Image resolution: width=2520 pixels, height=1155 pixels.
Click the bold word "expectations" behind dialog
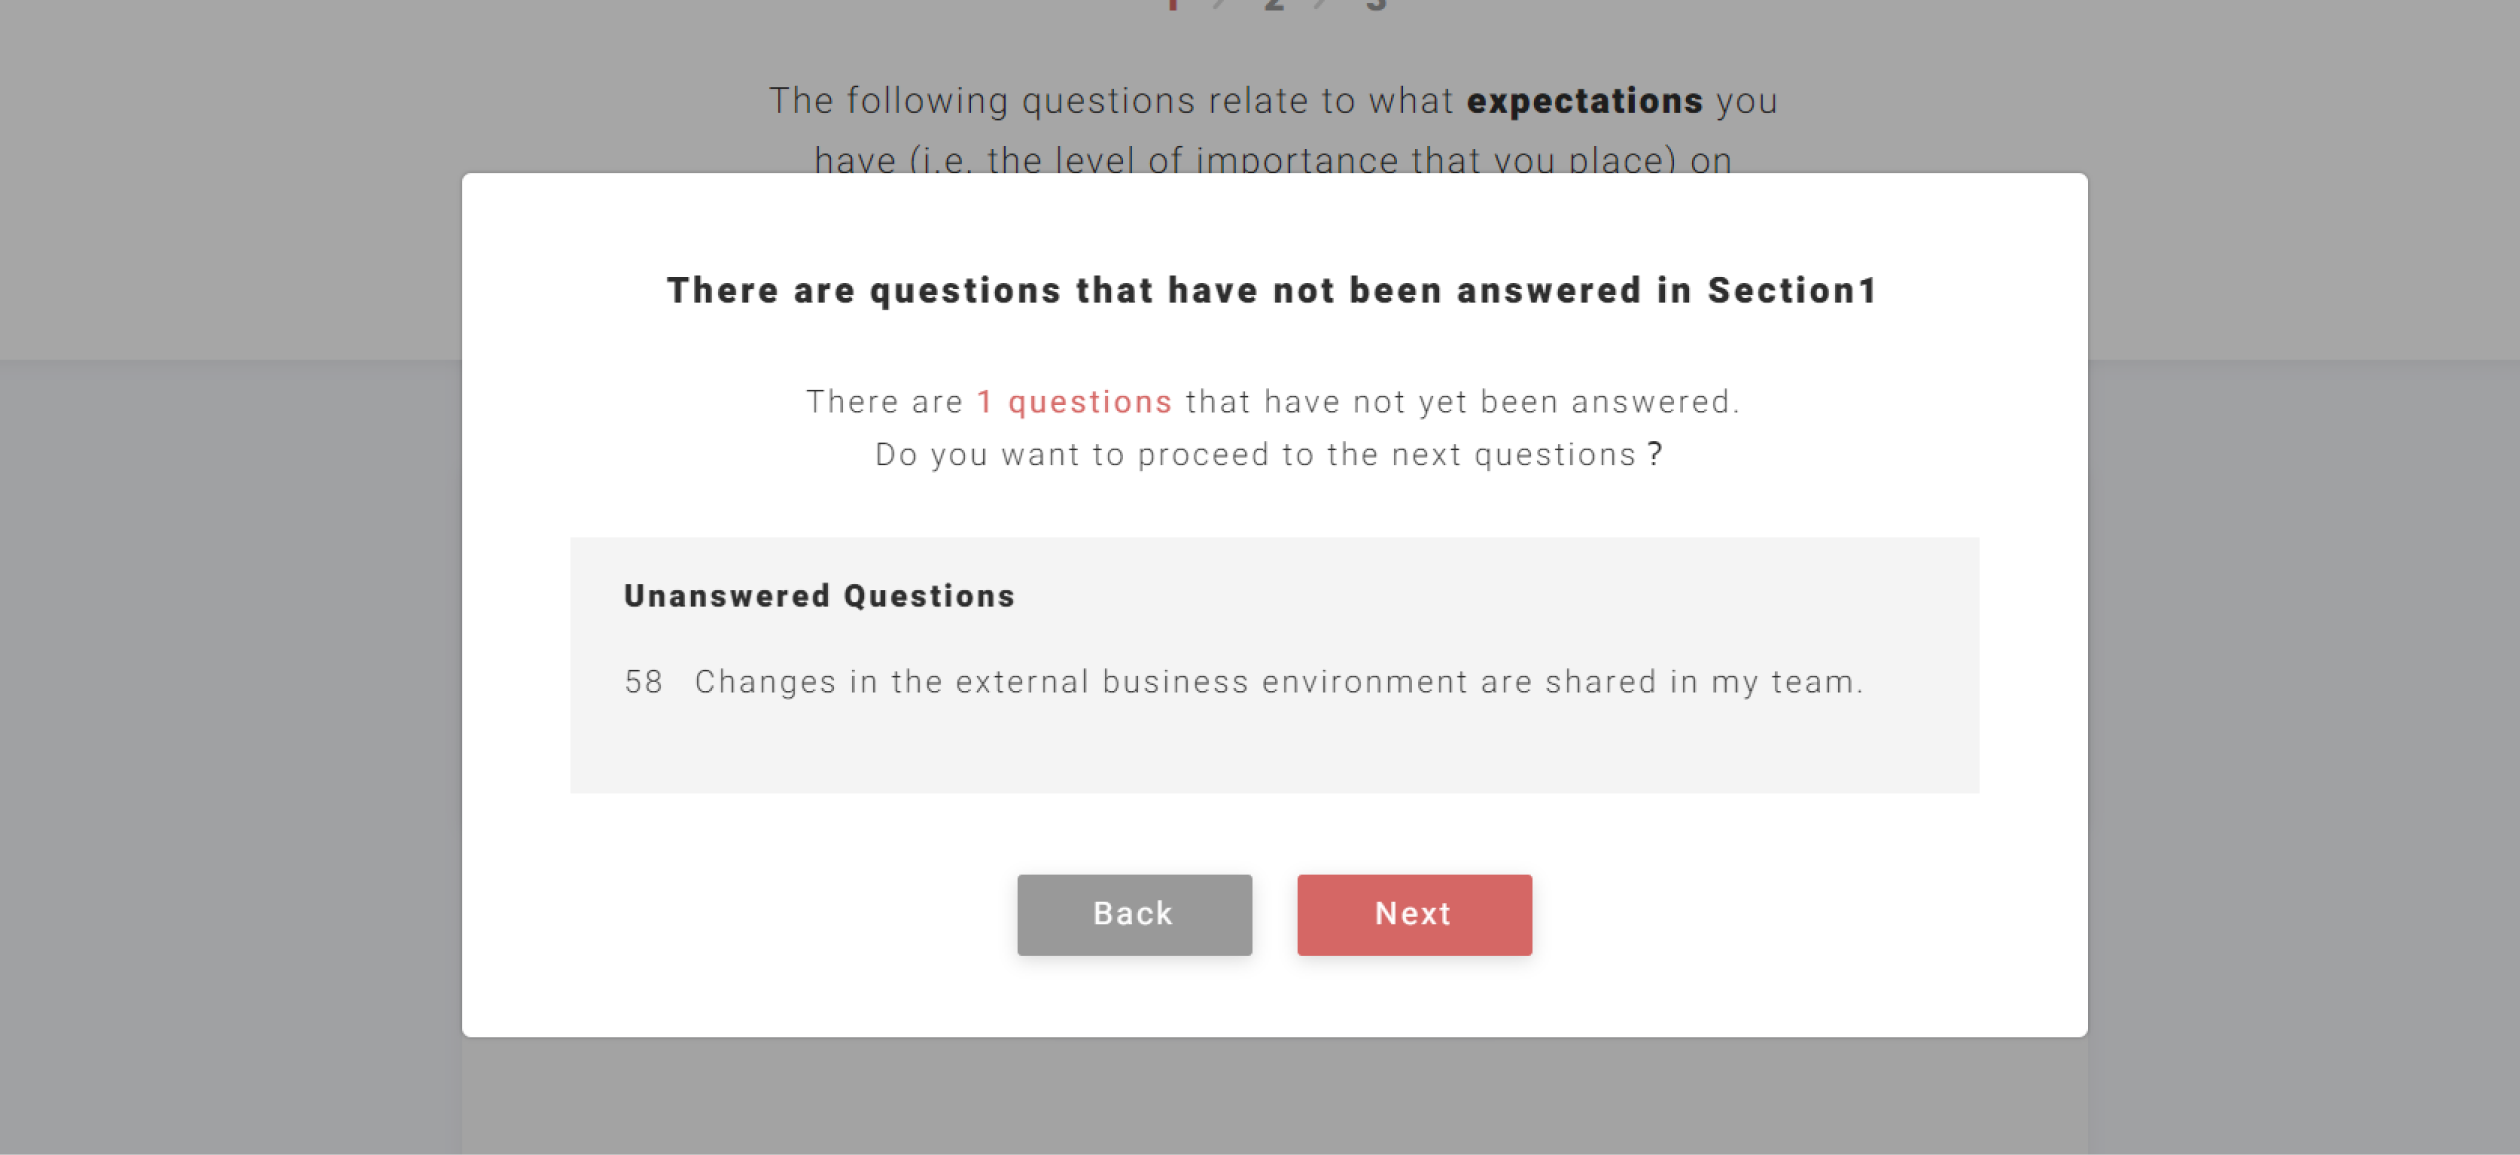point(1584,101)
